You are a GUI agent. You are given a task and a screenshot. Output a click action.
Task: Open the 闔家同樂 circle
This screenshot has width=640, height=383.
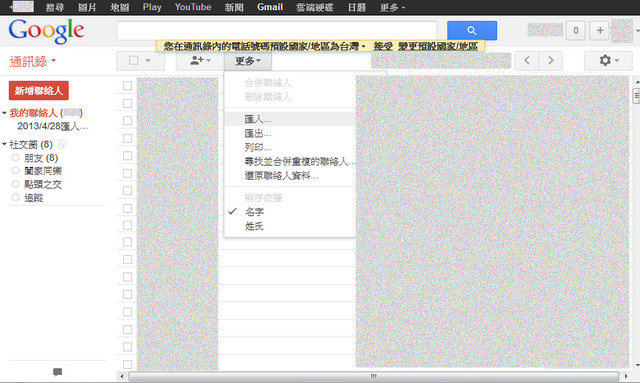(43, 171)
